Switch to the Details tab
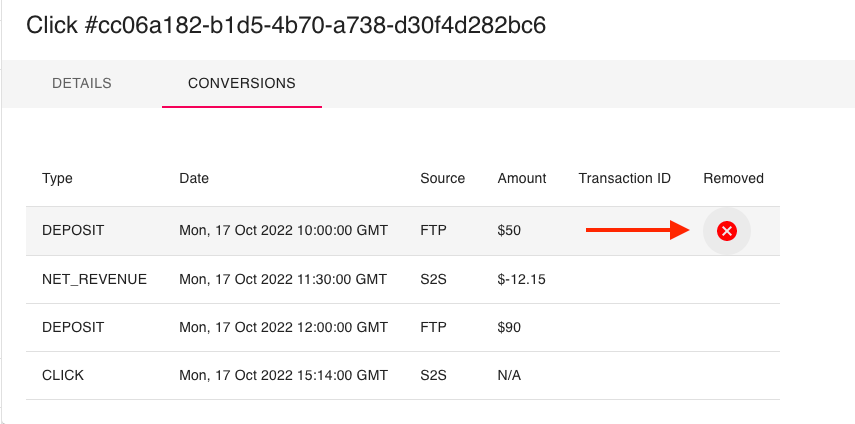The width and height of the screenshot is (855, 424). [81, 83]
